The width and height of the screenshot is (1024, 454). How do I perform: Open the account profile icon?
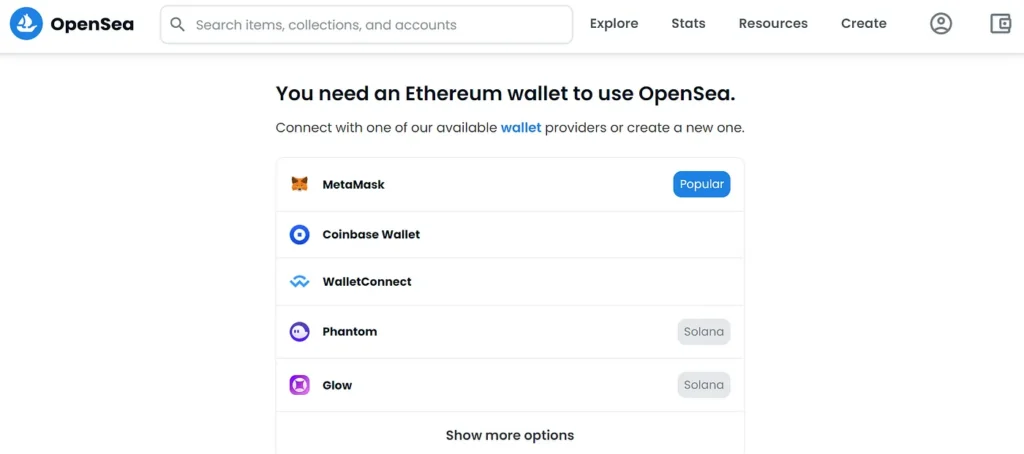coord(940,24)
